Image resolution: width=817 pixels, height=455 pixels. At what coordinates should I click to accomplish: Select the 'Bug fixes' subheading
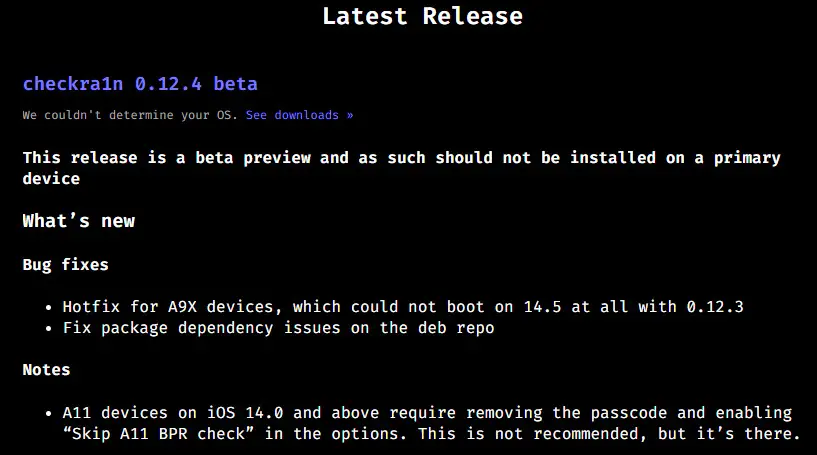tap(66, 265)
